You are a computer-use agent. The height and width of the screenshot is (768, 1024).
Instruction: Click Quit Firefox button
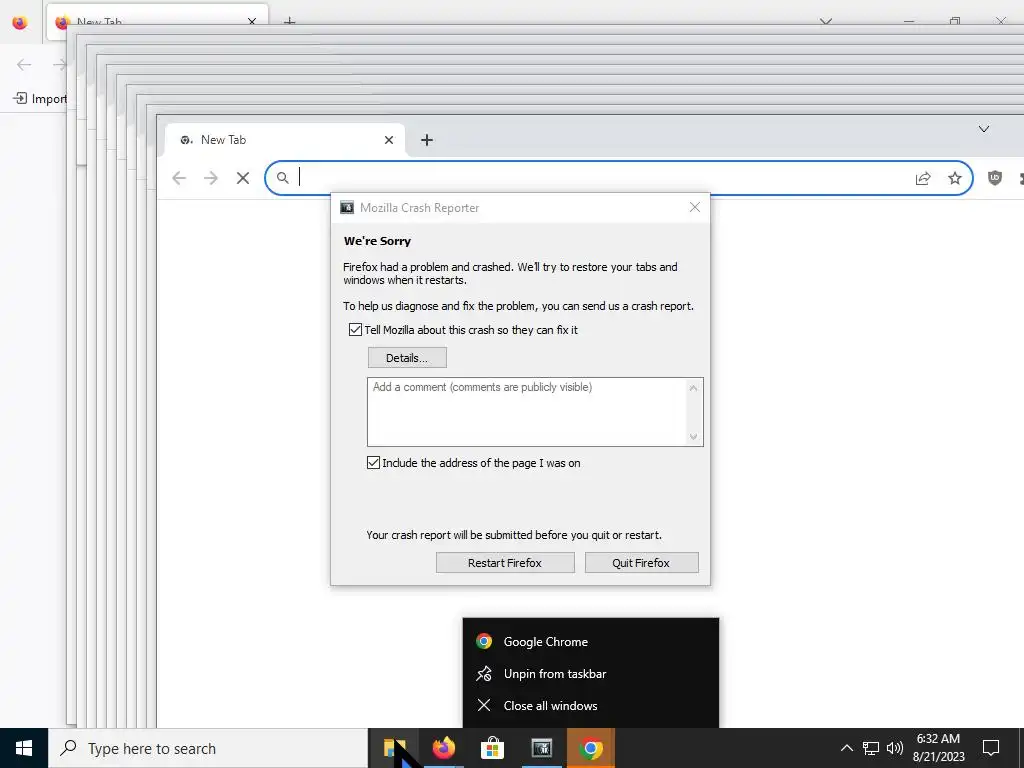click(x=641, y=563)
